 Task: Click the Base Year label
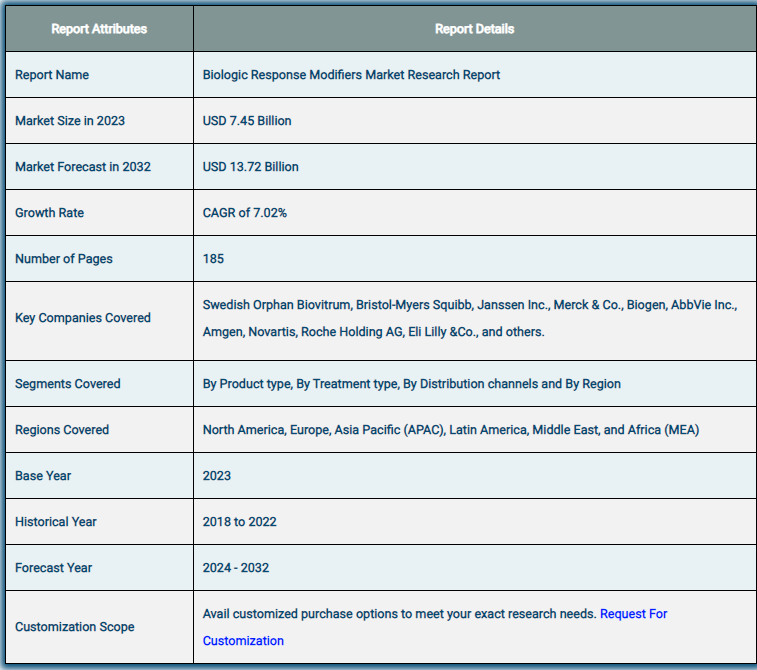pyautogui.click(x=43, y=475)
